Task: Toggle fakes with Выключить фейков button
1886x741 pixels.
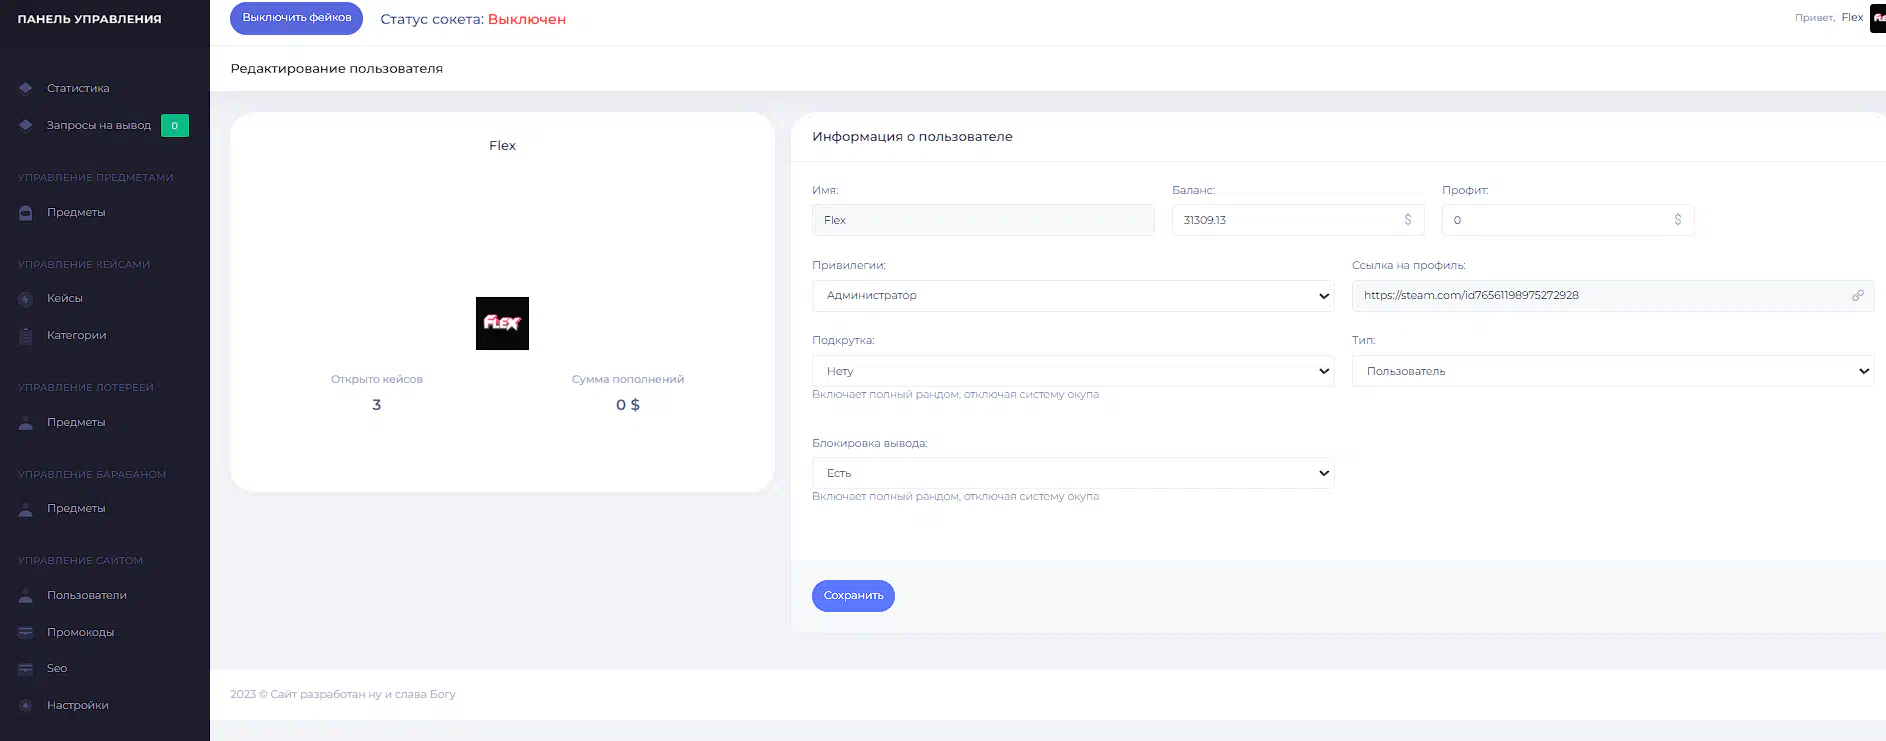Action: click(x=296, y=18)
